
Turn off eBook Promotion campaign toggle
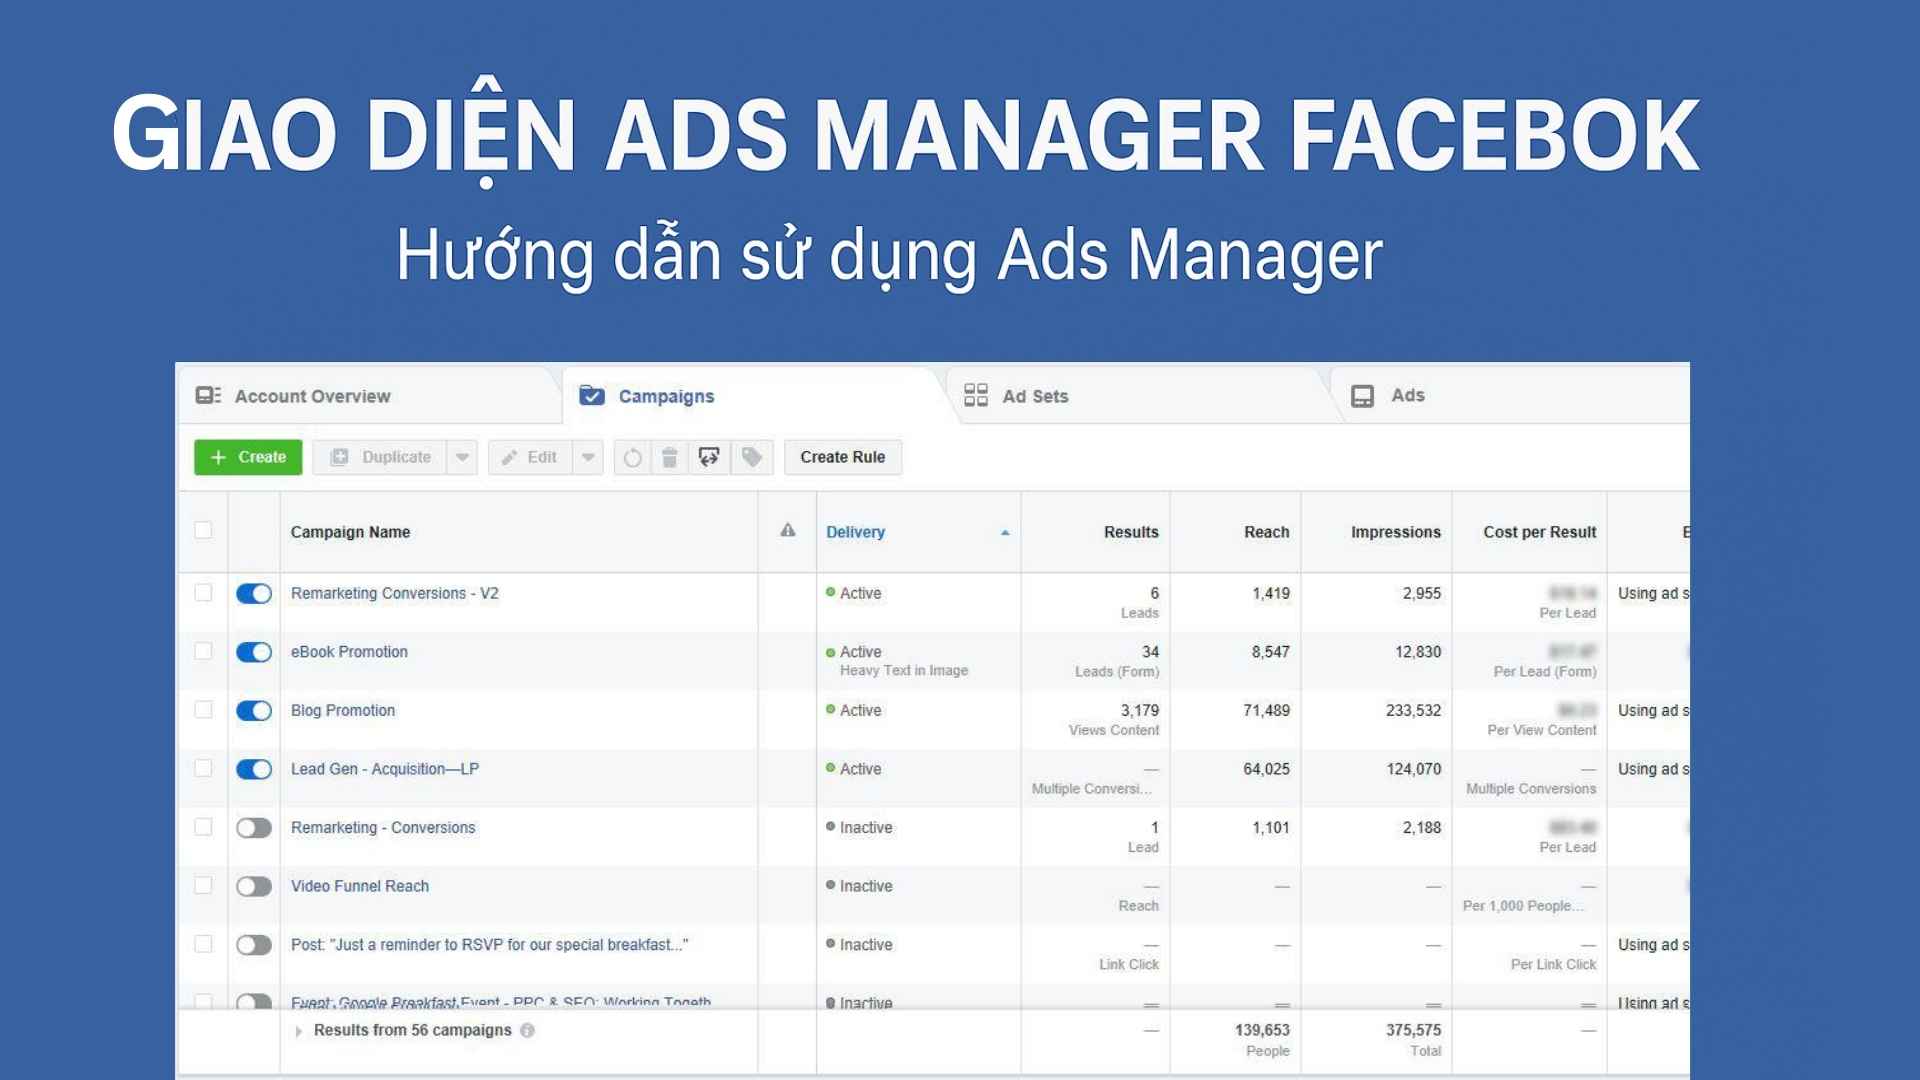click(254, 652)
